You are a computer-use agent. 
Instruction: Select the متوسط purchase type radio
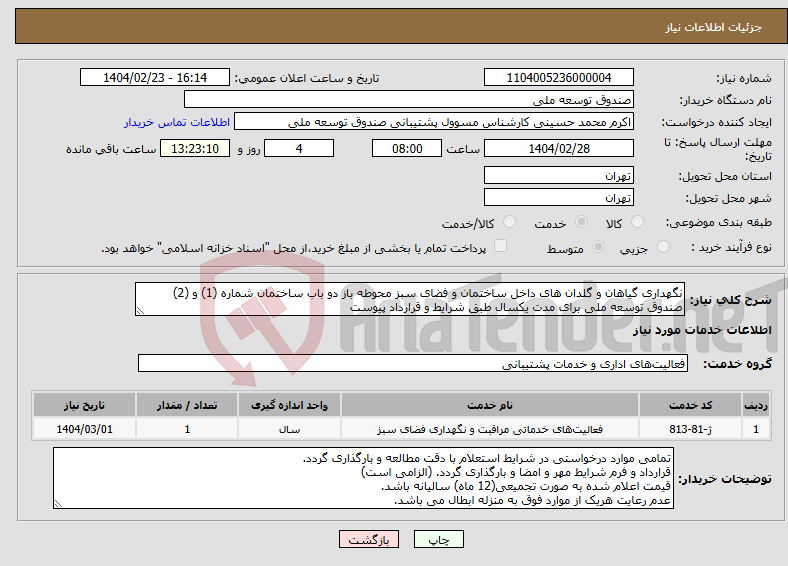(x=598, y=246)
